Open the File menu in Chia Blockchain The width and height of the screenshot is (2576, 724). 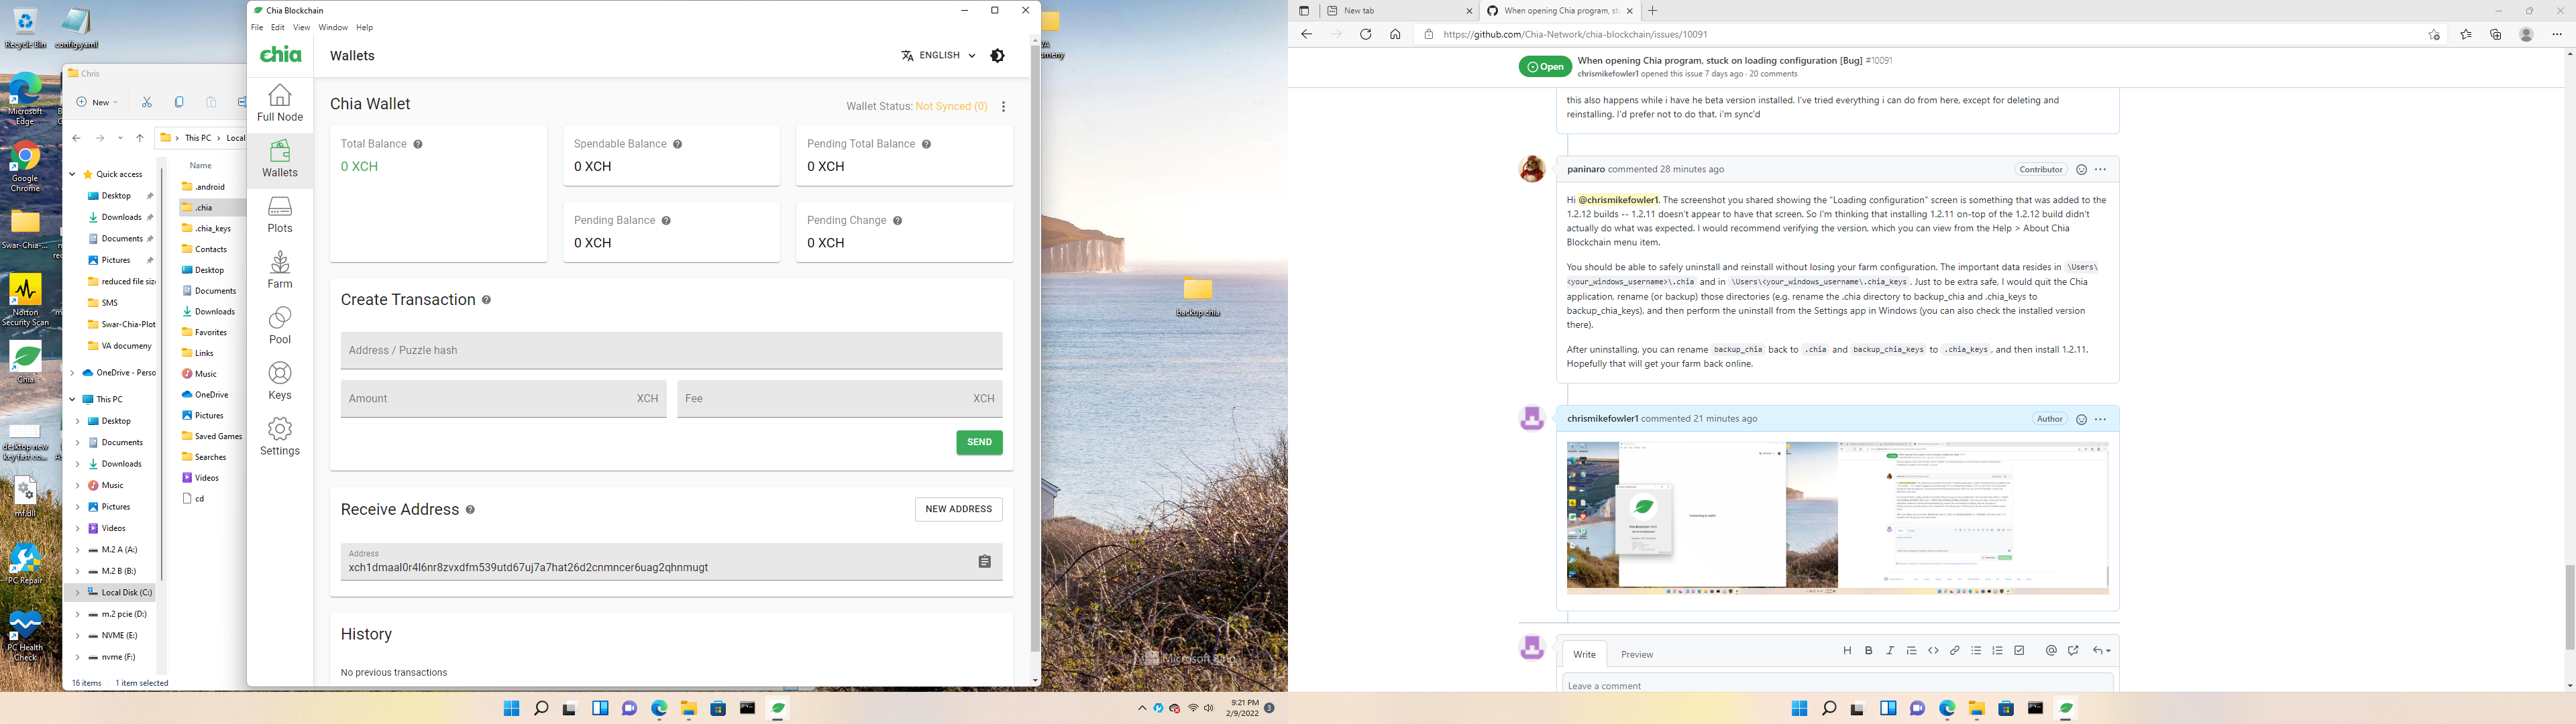click(257, 27)
